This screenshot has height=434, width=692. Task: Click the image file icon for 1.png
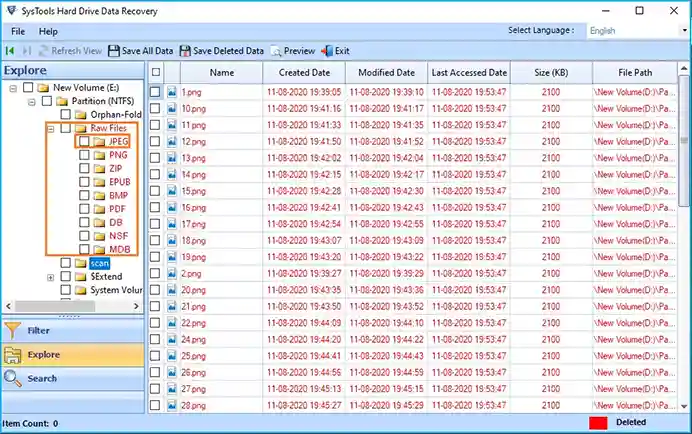tap(172, 92)
